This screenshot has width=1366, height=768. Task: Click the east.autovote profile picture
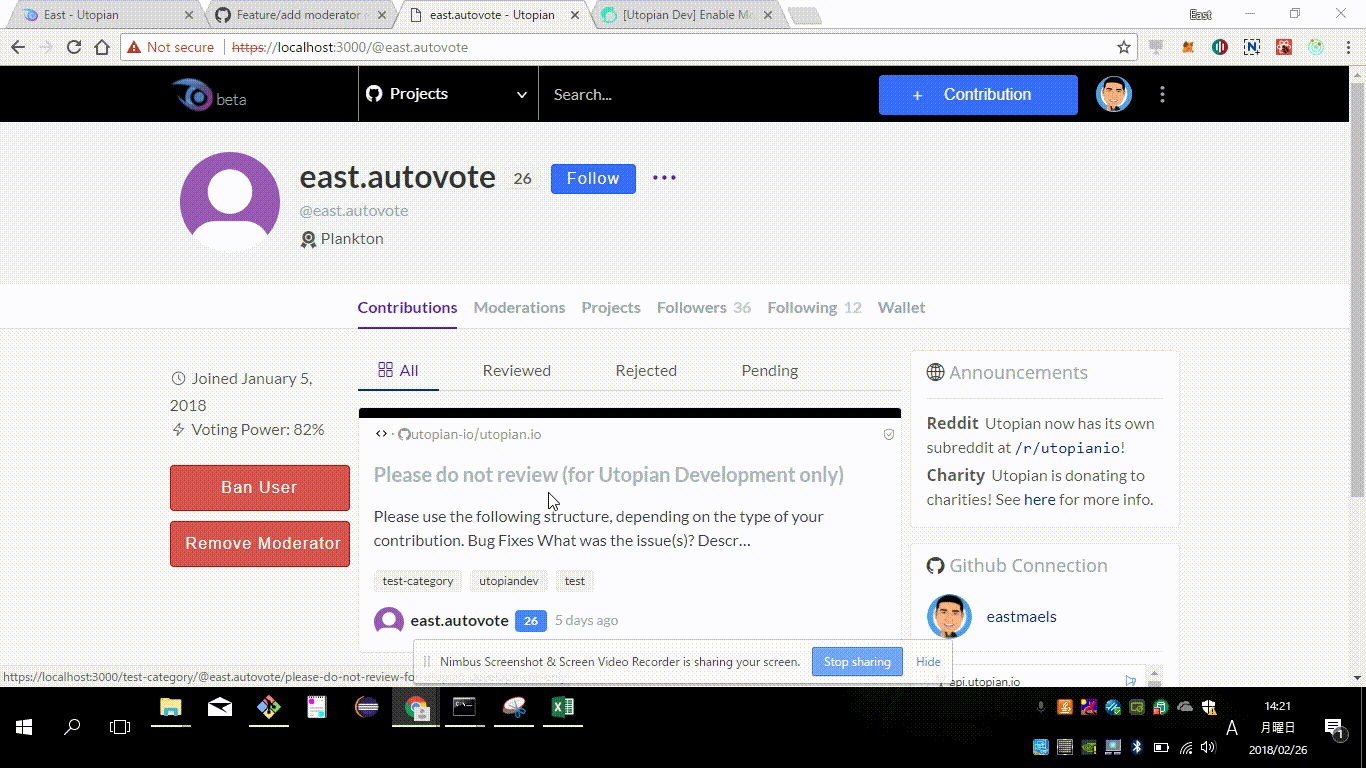click(x=230, y=202)
